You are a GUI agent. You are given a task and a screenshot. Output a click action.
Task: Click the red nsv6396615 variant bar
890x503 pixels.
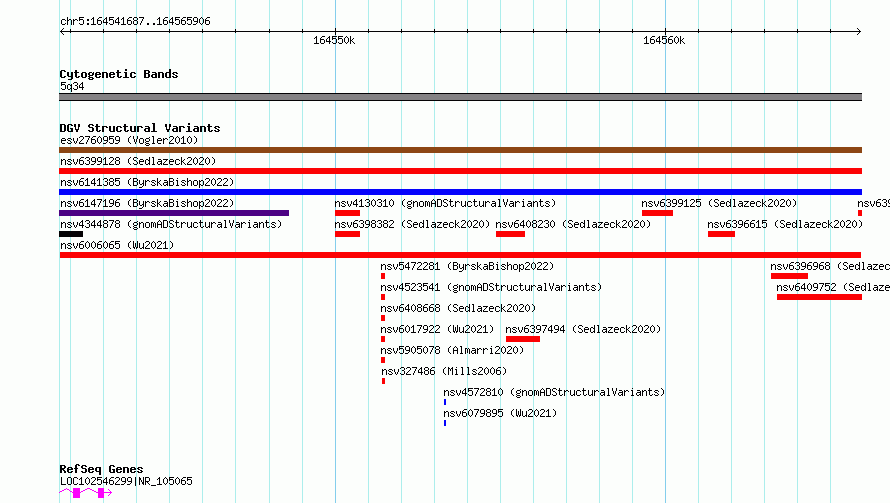(721, 234)
